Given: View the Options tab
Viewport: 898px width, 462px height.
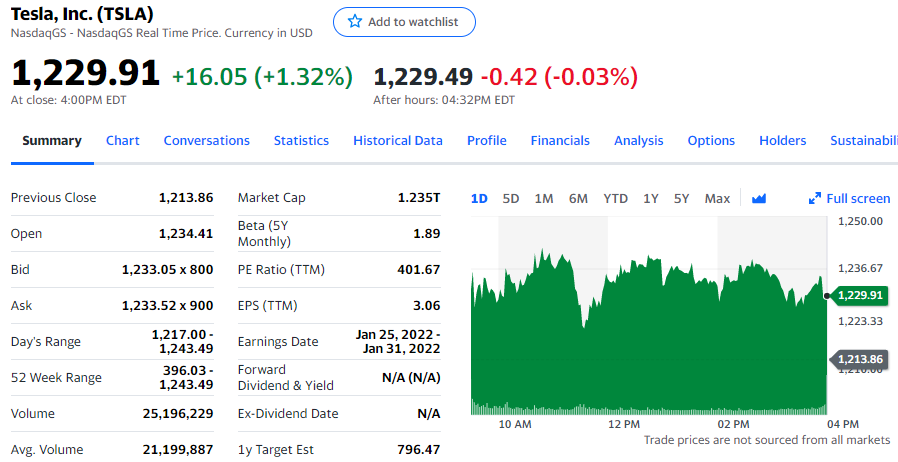Looking at the screenshot, I should click(711, 141).
